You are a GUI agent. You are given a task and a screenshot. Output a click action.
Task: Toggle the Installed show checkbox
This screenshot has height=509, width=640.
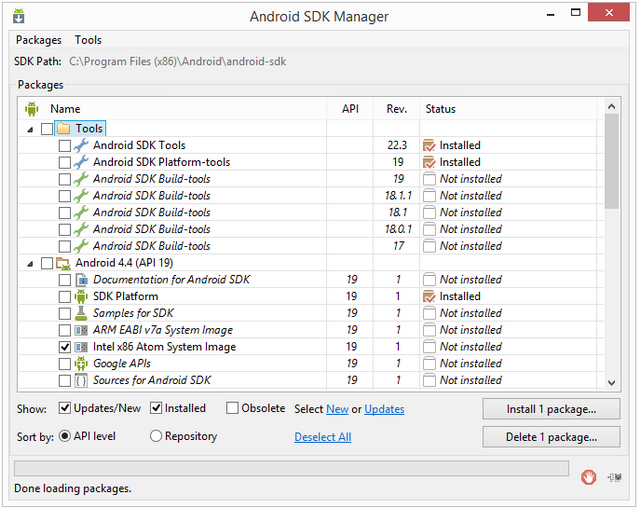[156, 408]
